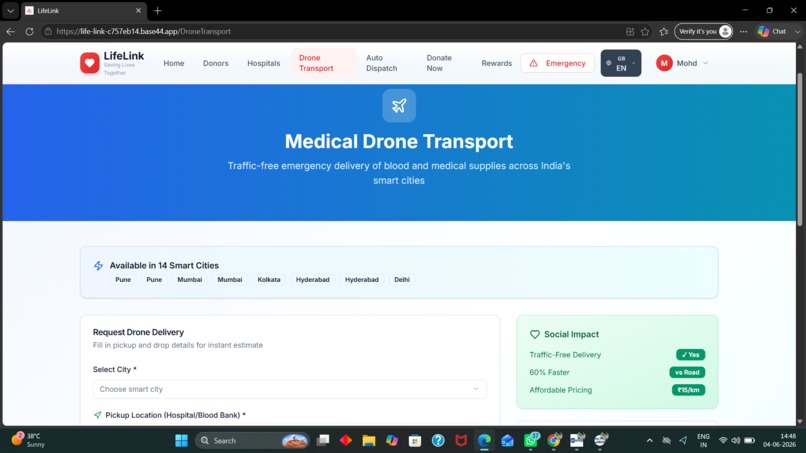Open WhatsApp from taskbar

pos(530,441)
